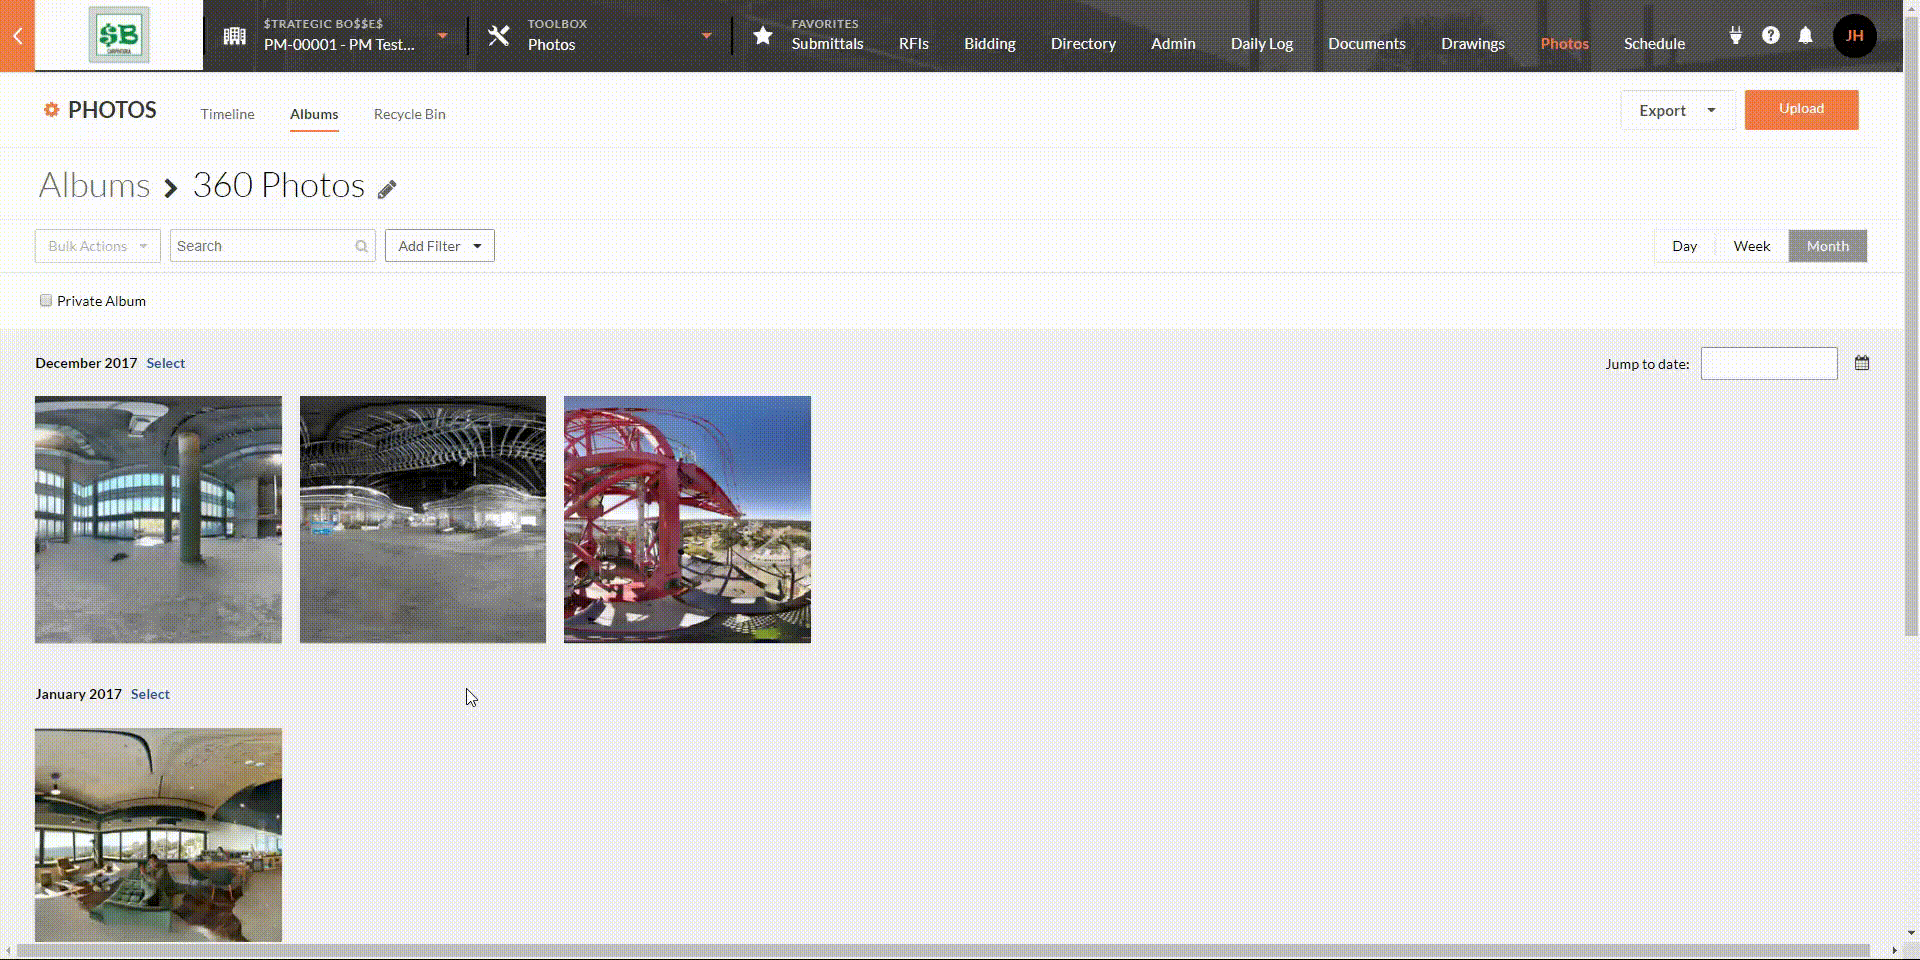Click the back arrow in orange sidebar
Image resolution: width=1920 pixels, height=960 pixels.
[x=17, y=36]
